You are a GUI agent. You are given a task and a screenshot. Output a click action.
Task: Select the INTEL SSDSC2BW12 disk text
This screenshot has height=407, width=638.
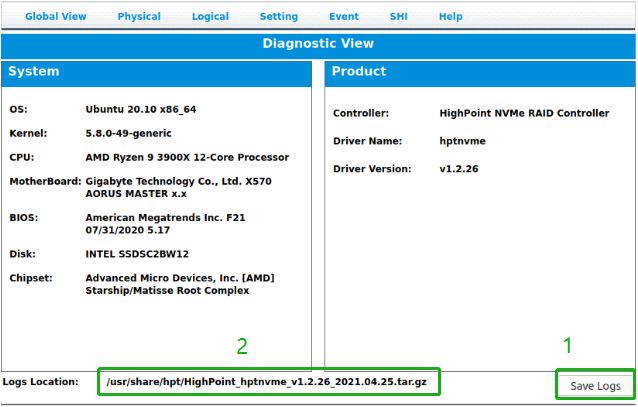(137, 254)
